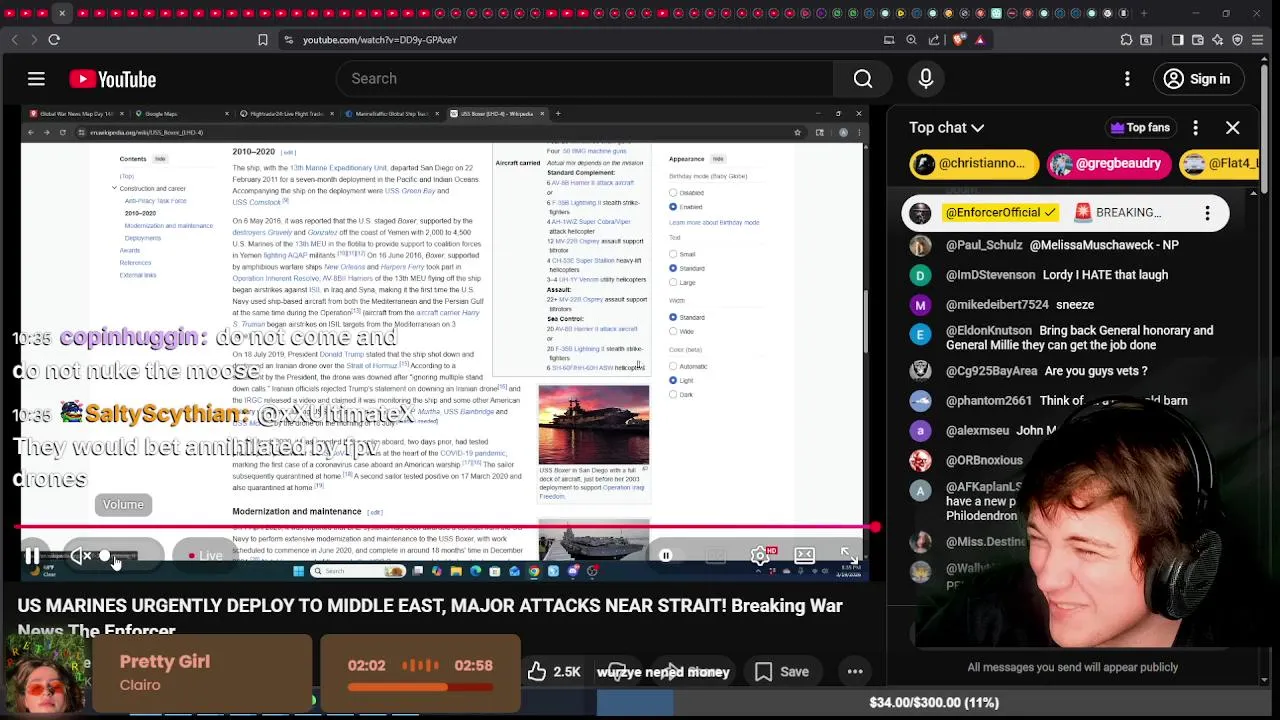Open the browser wallet icon
Viewport: 1280px width, 720px height.
coord(1197,40)
